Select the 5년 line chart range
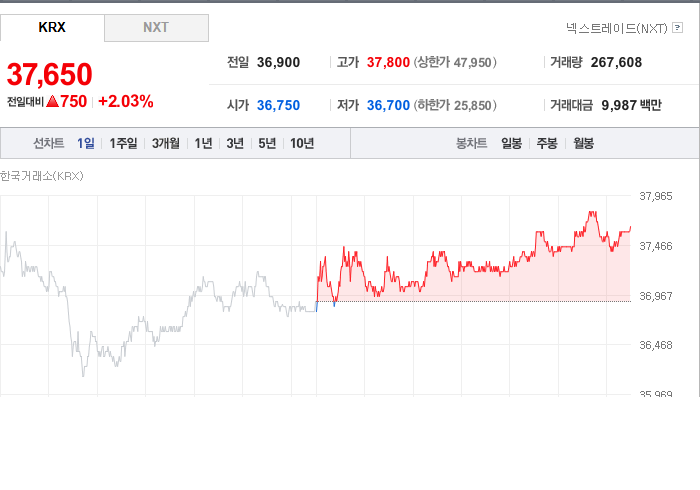Viewport: 700px width, 490px height. point(267,143)
